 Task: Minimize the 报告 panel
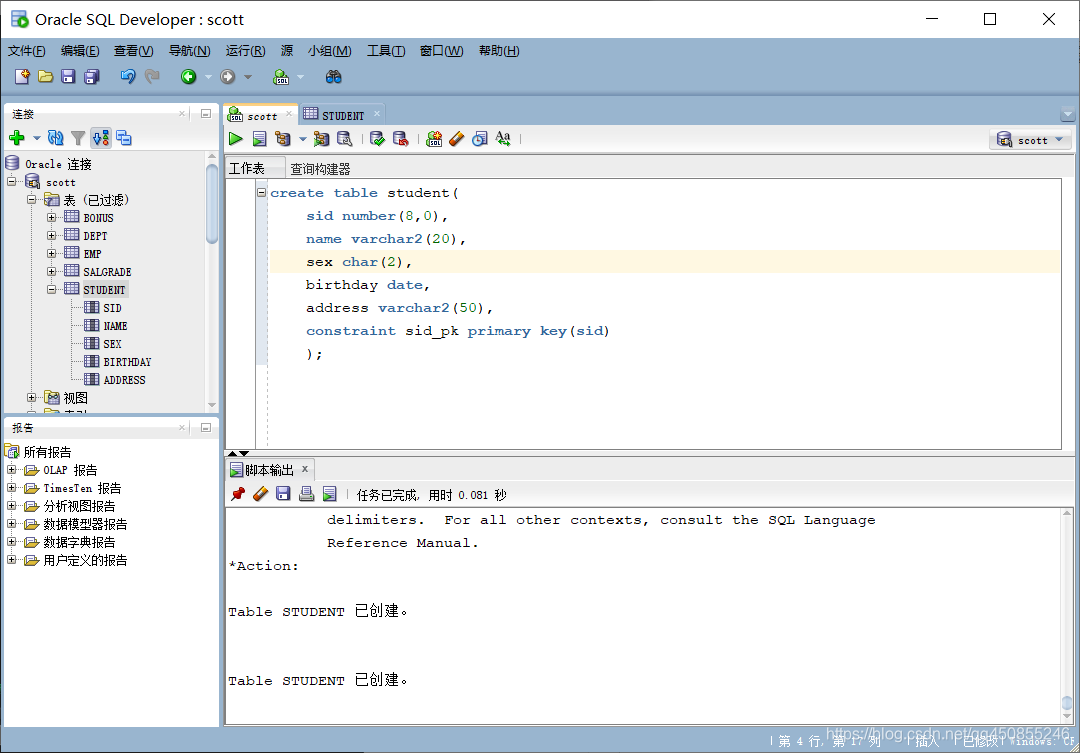point(205,428)
